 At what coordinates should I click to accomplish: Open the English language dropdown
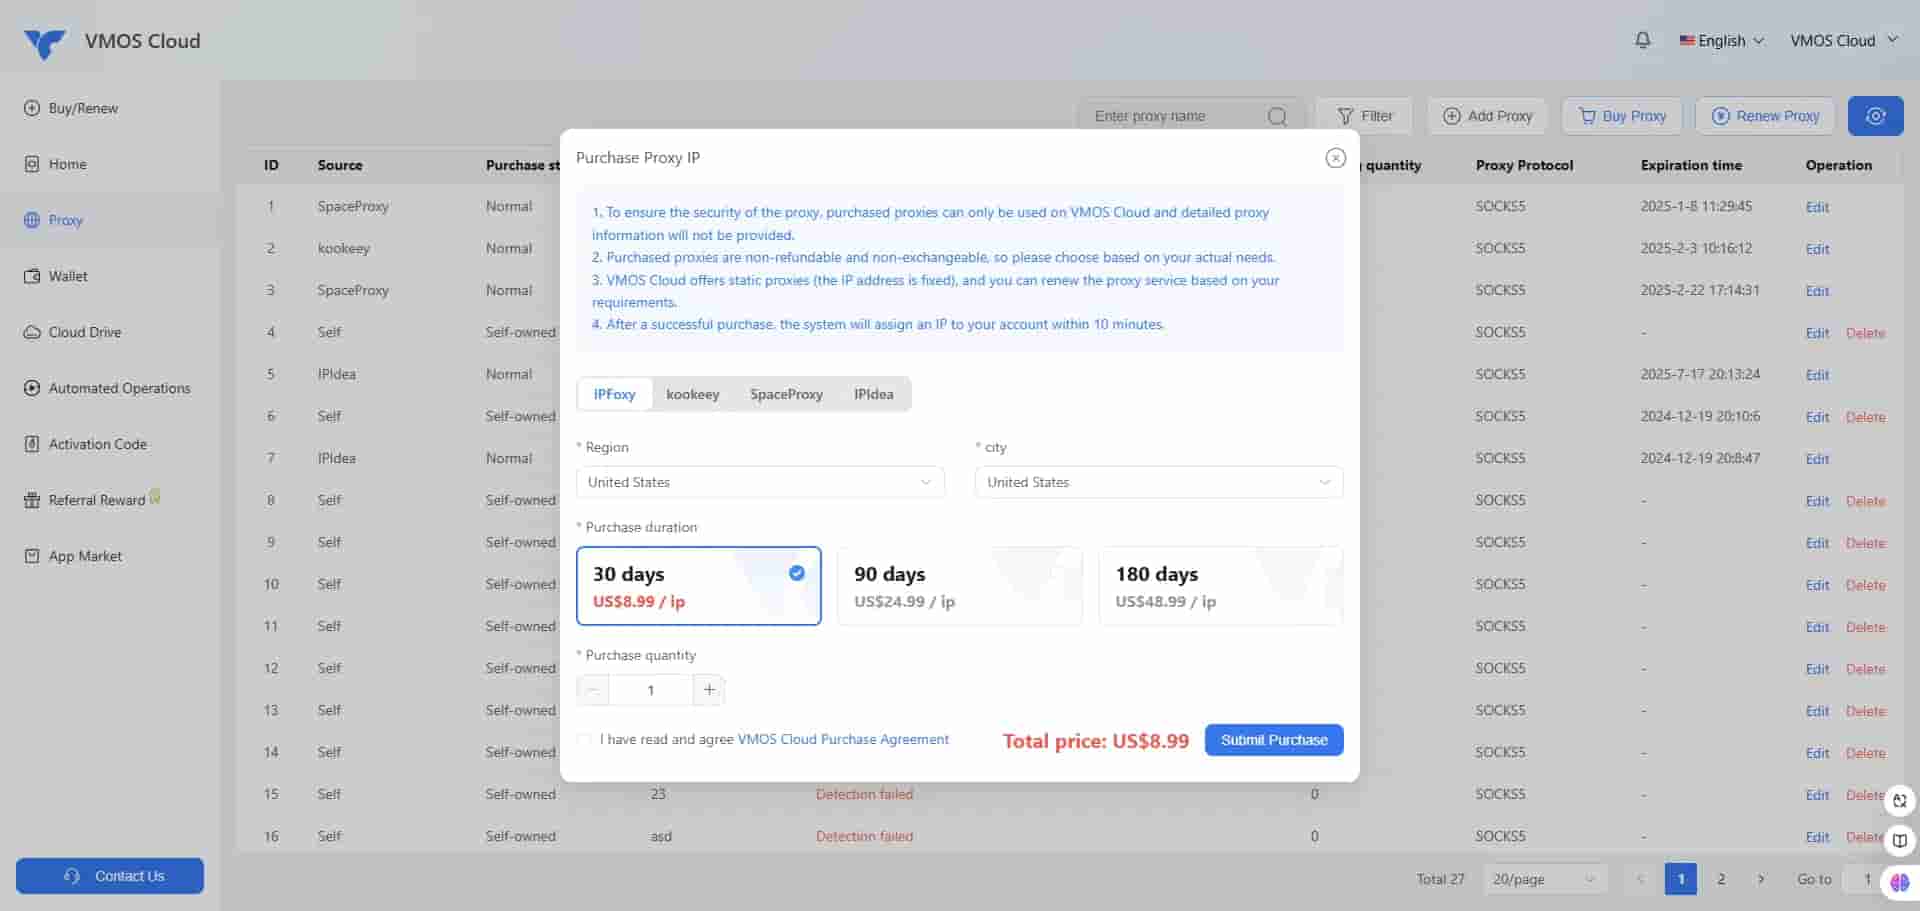pos(1721,41)
